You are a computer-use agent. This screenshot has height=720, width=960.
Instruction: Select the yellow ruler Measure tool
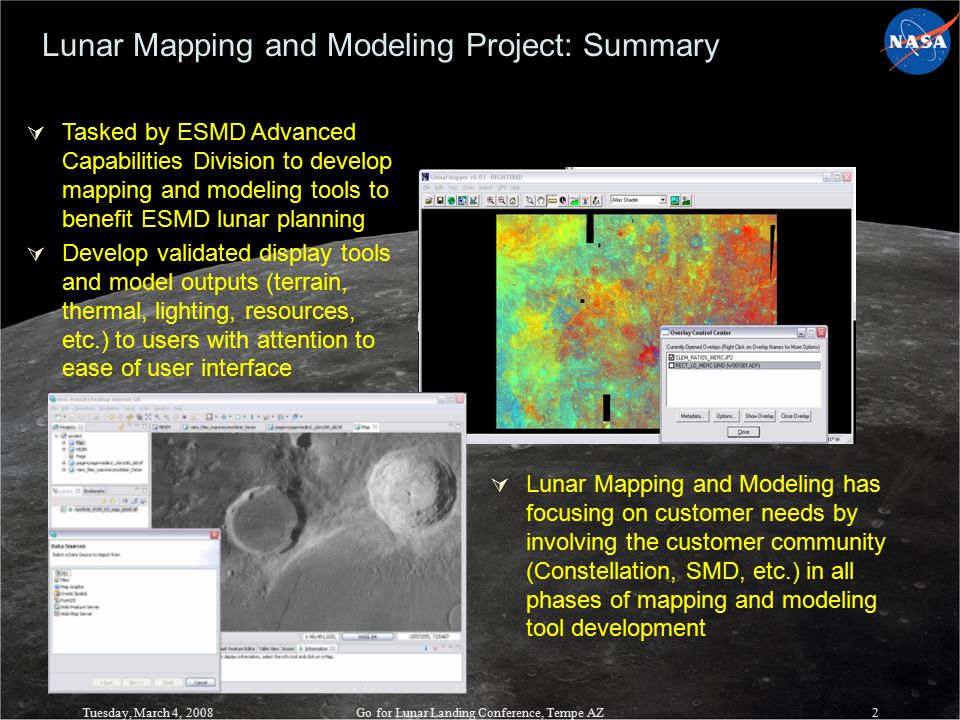[552, 201]
